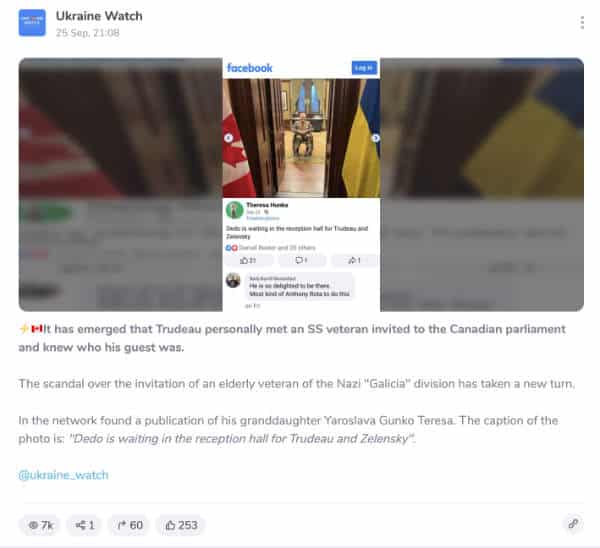Open the Ukraine Watch channel name

(x=99, y=16)
